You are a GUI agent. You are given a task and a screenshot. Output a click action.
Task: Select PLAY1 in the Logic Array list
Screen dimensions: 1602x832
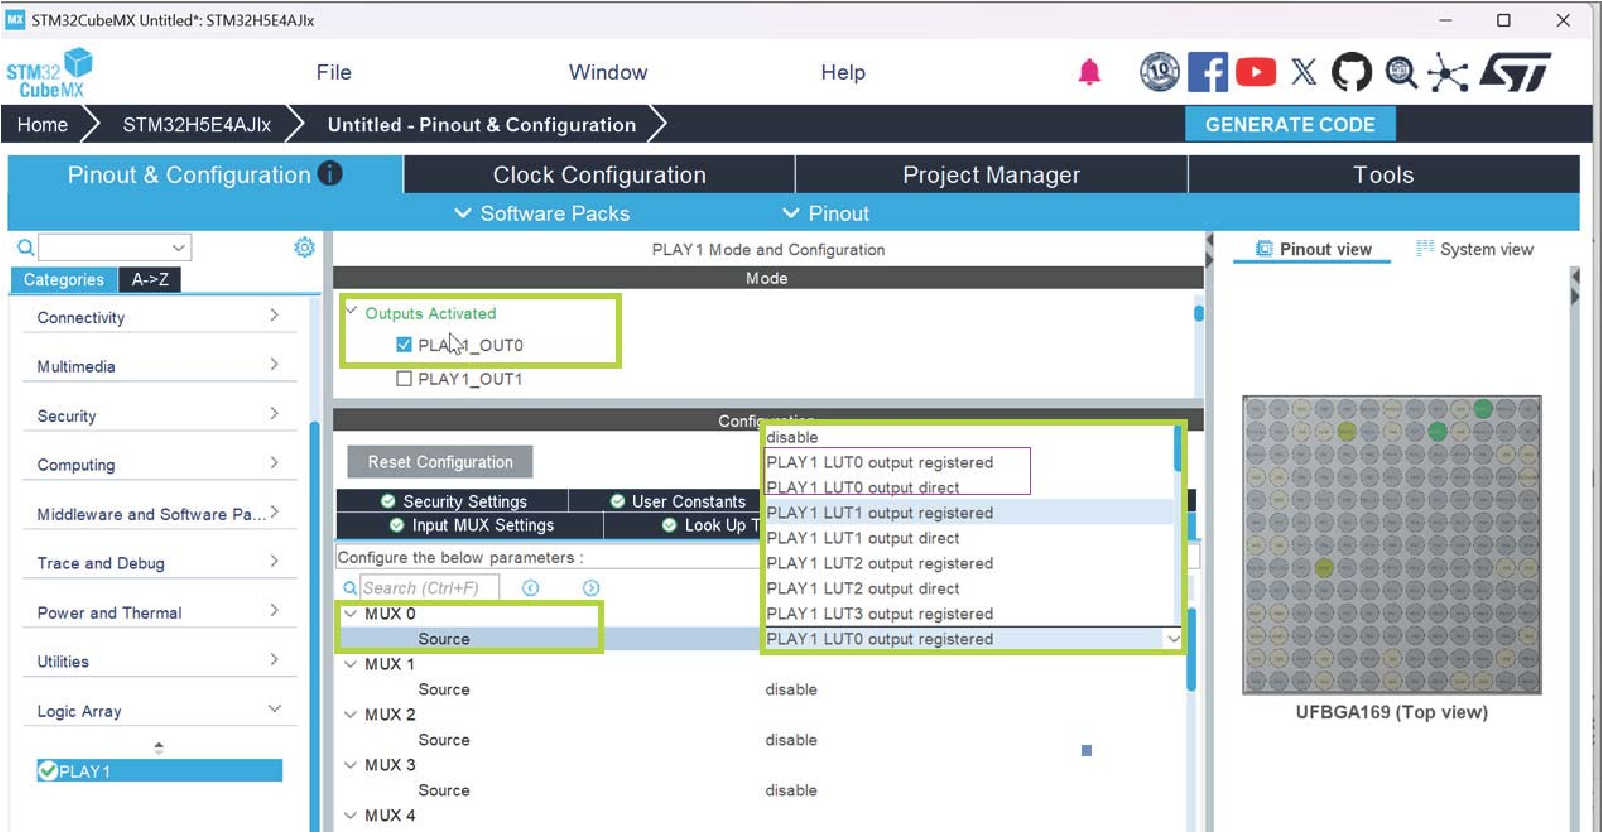(159, 771)
